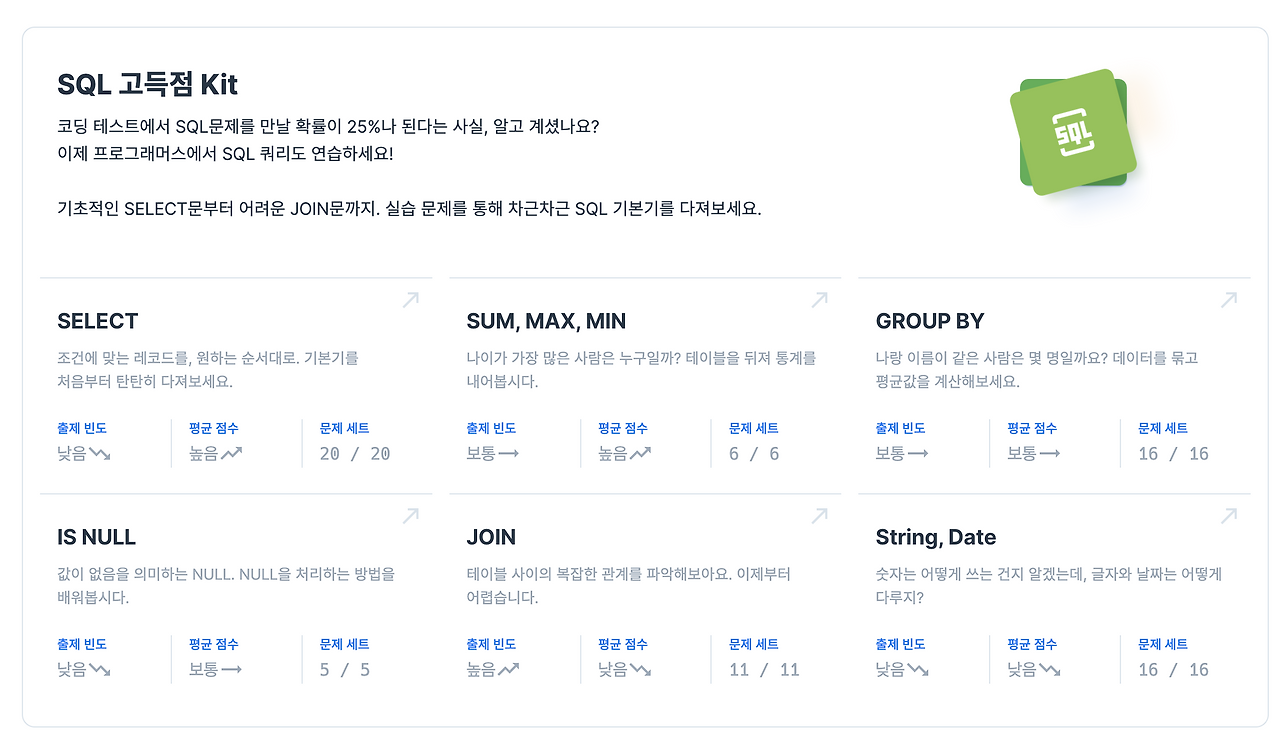Click the SQL 고득점 Kit heading
Screen dimensions: 1280x736
147,84
